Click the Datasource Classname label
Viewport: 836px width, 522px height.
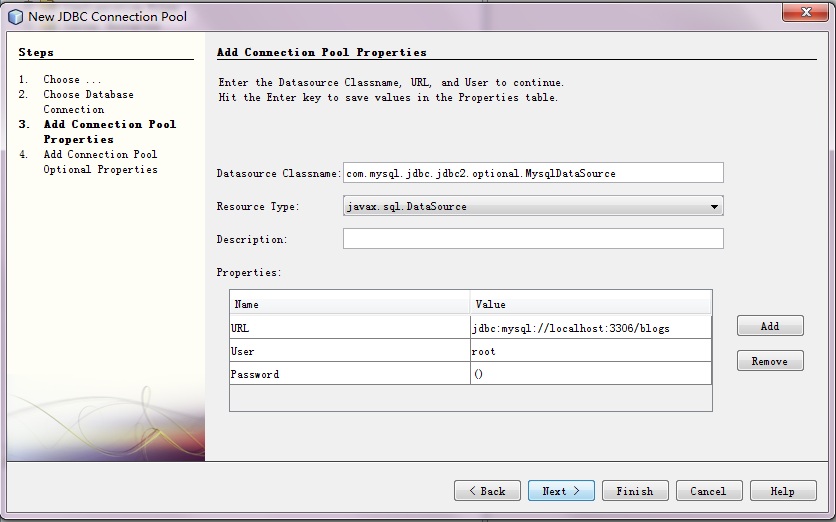click(278, 173)
